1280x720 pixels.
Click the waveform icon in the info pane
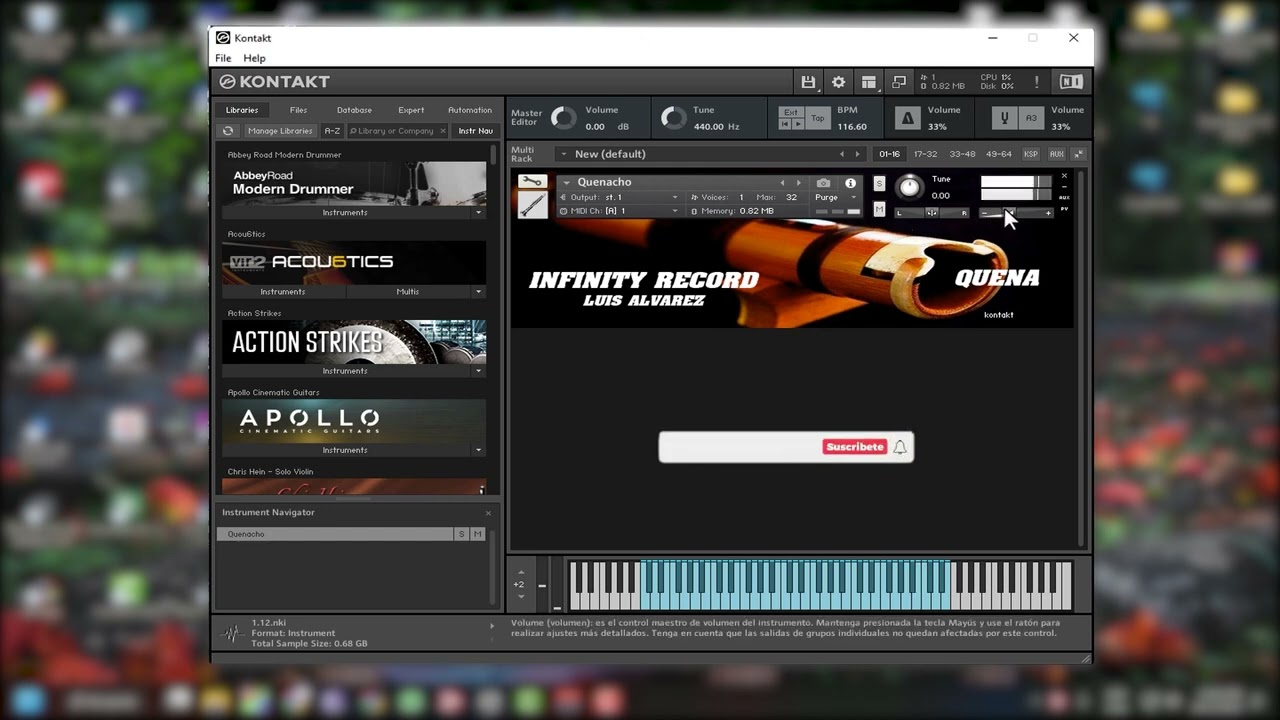pyautogui.click(x=233, y=633)
